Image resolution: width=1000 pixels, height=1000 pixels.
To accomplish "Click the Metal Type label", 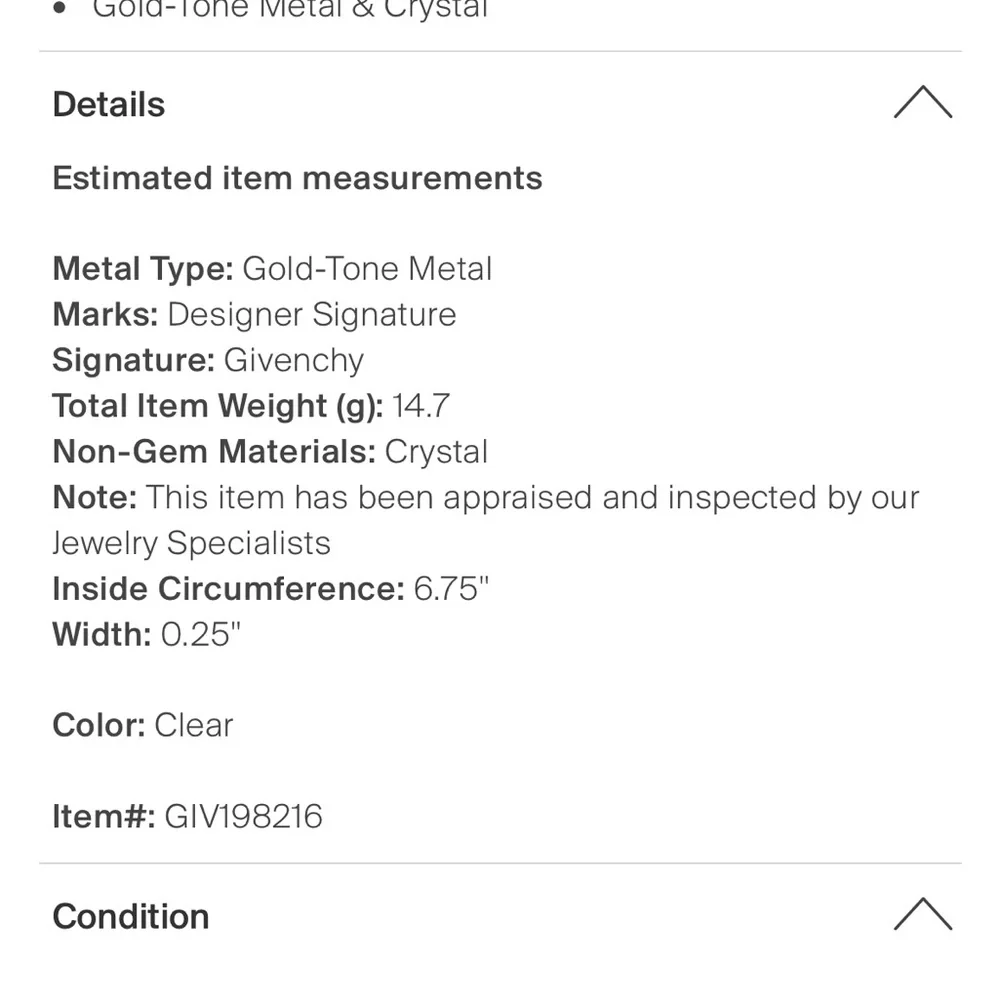I will 142,269.
